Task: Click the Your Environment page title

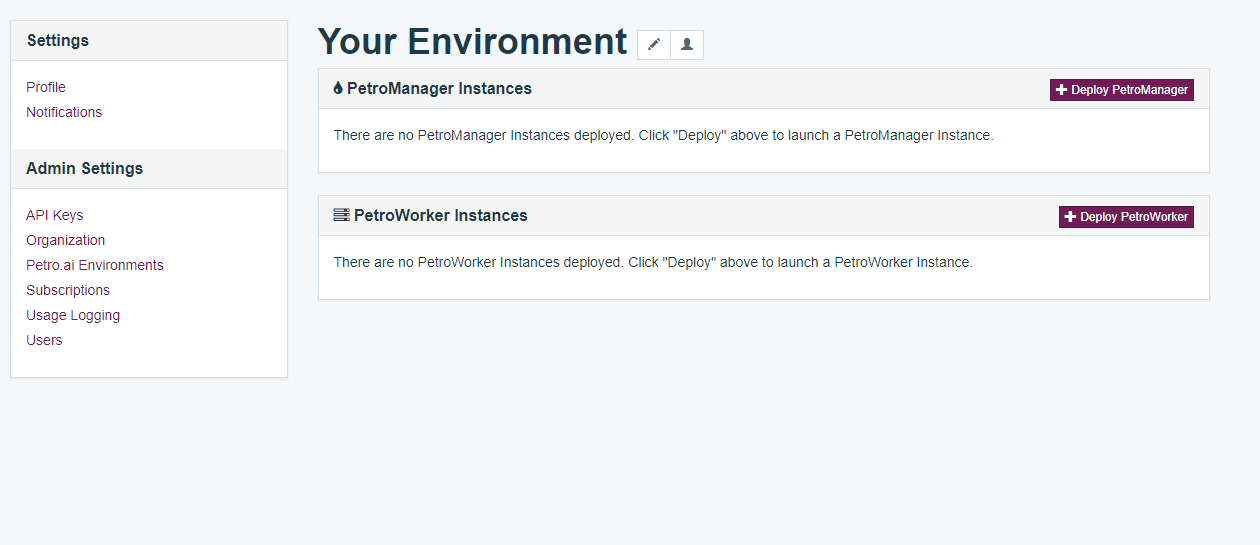Action: (x=472, y=42)
